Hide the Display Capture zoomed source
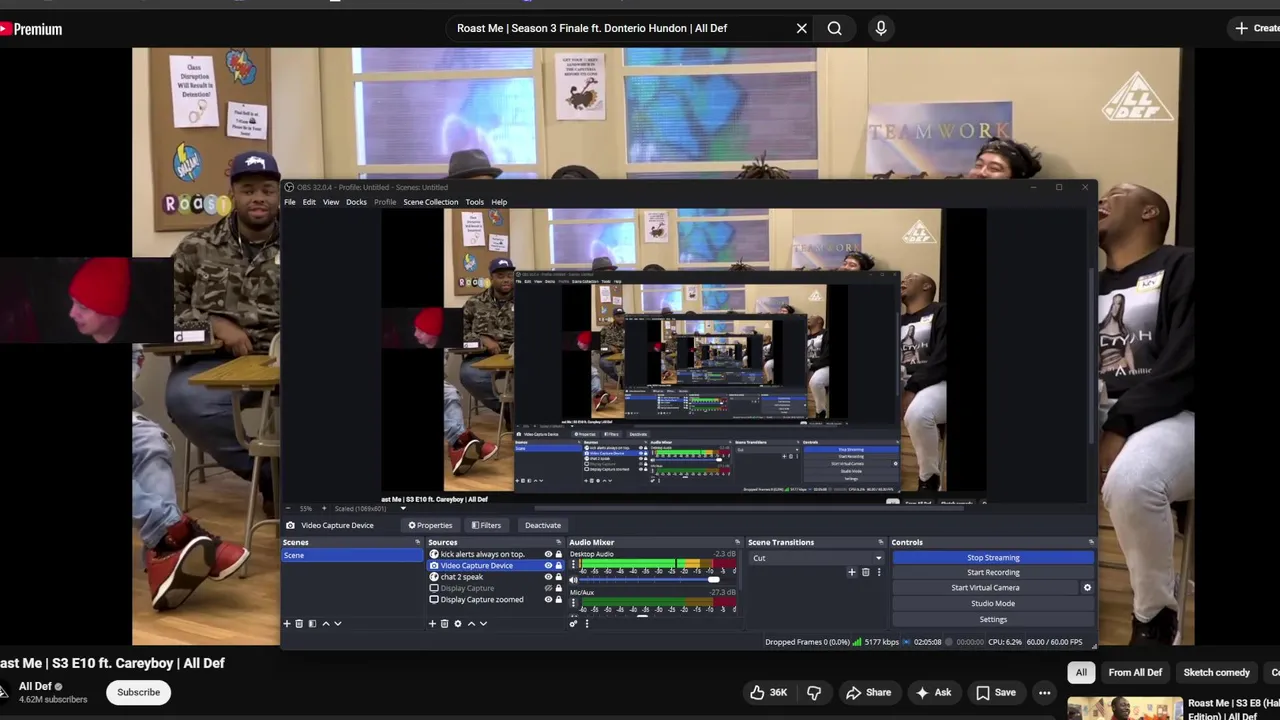Viewport: 1280px width, 720px height. (548, 600)
